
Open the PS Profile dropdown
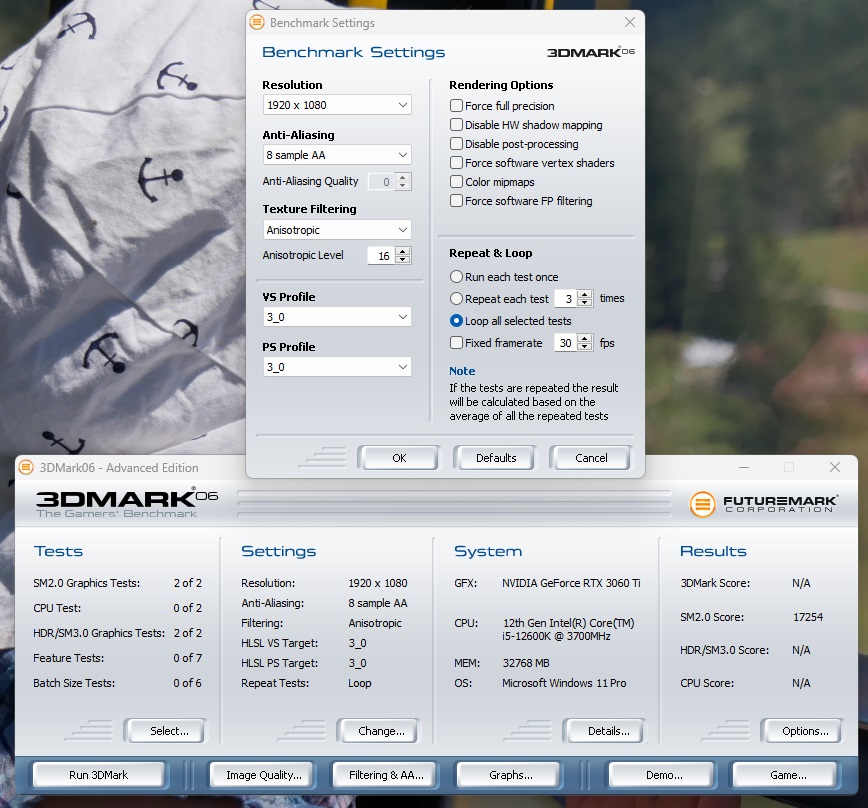click(x=337, y=367)
